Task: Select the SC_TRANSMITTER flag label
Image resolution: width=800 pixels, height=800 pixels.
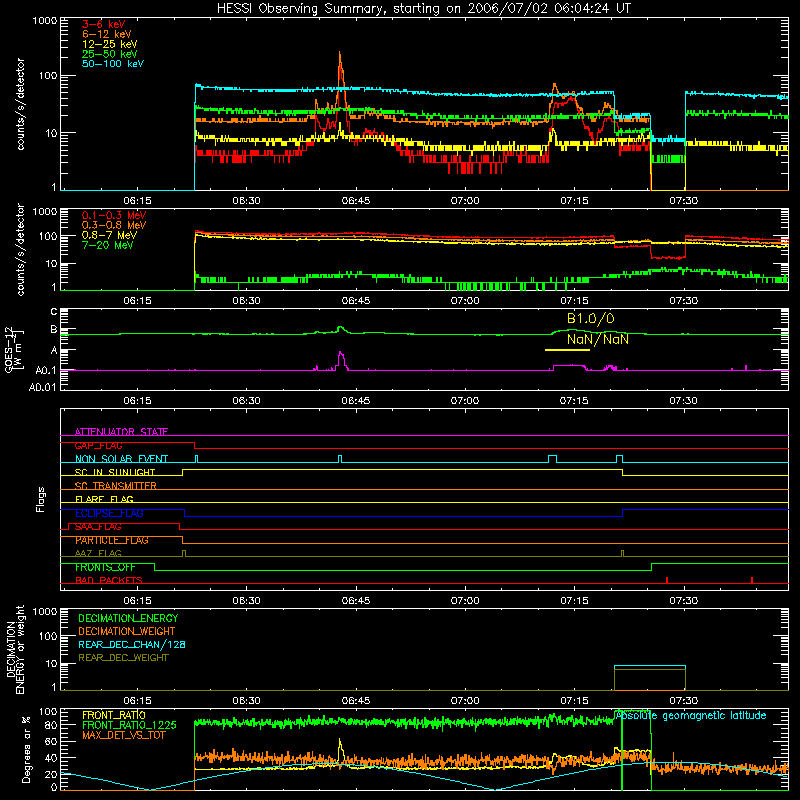Action: point(115,486)
